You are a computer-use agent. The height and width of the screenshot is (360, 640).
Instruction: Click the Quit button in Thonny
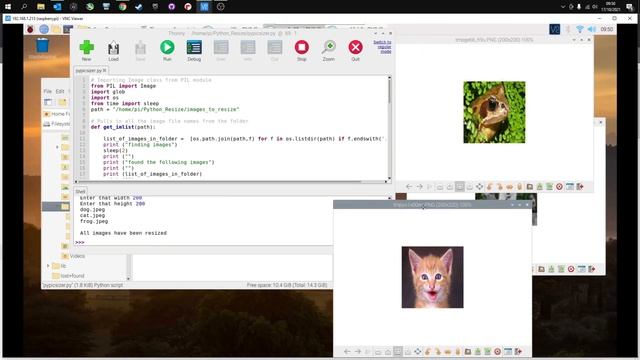356,51
